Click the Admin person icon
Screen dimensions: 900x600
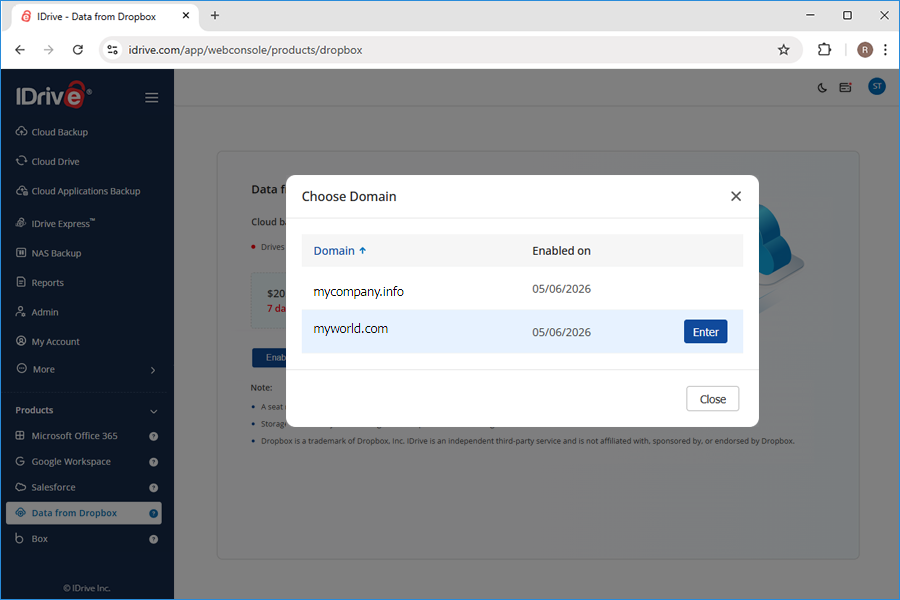point(21,312)
